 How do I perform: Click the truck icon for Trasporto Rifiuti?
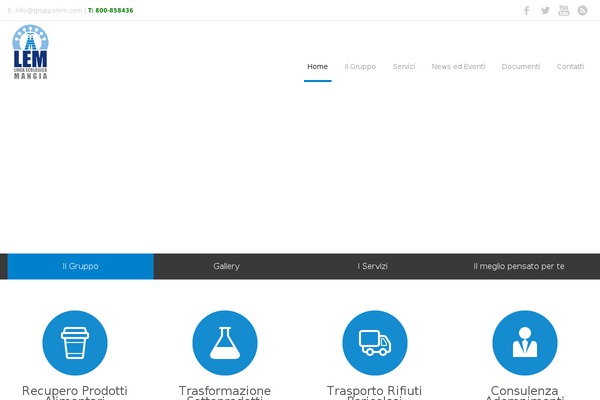pos(375,343)
